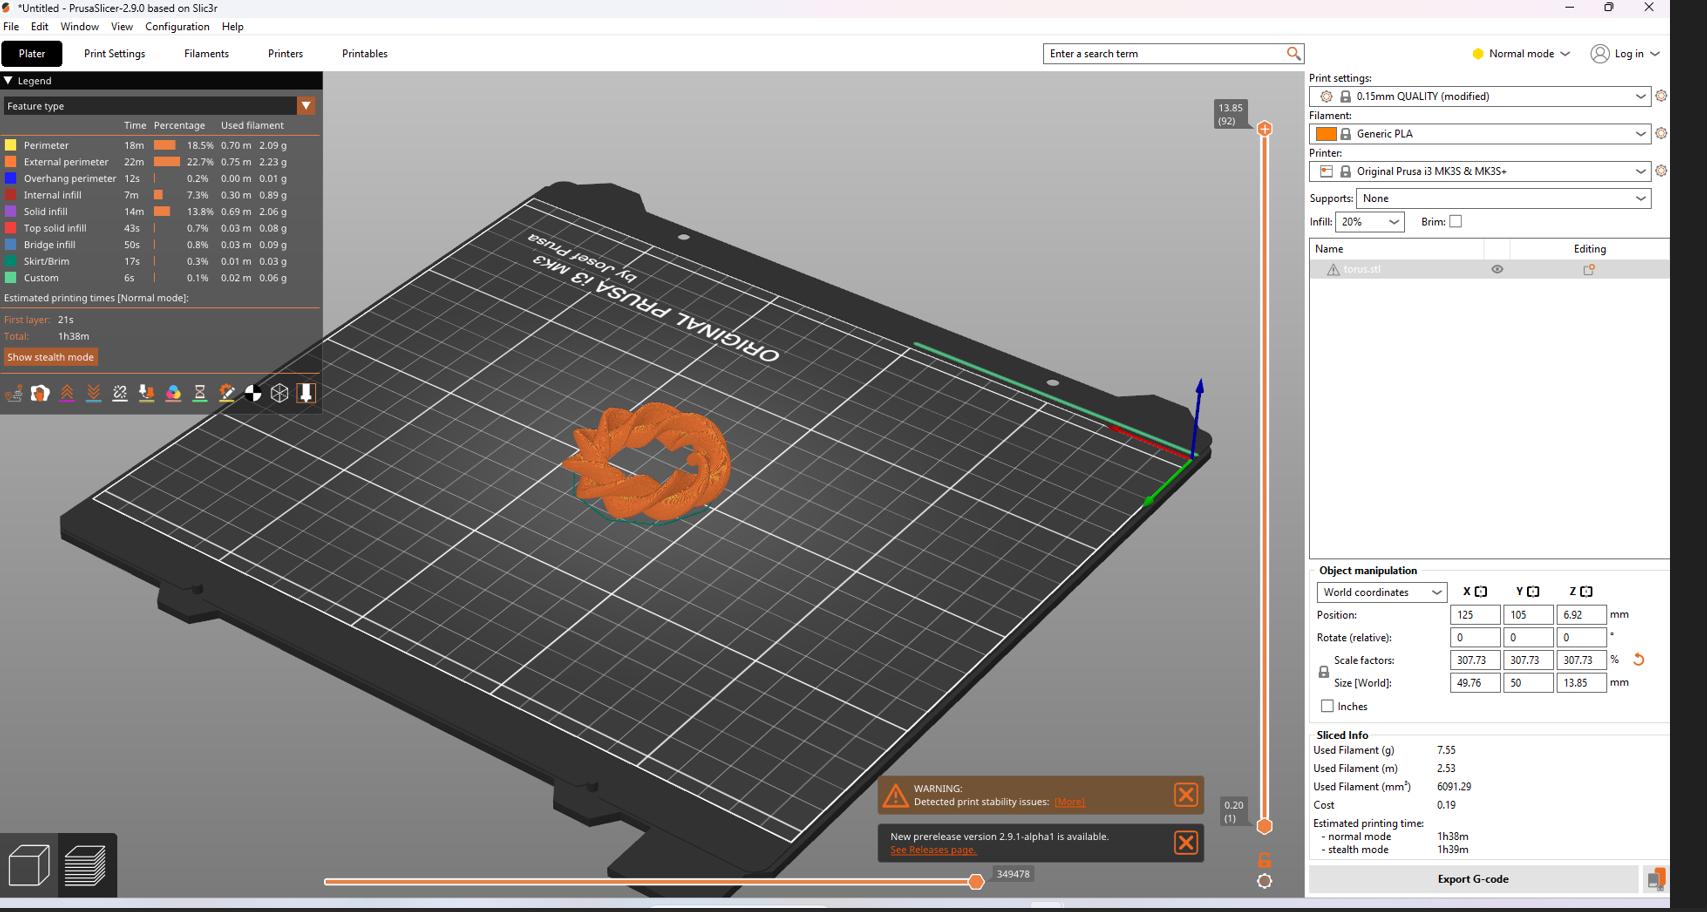This screenshot has height=912, width=1707.
Task: Open Filament settings edit gear icon
Action: pyautogui.click(x=1661, y=133)
